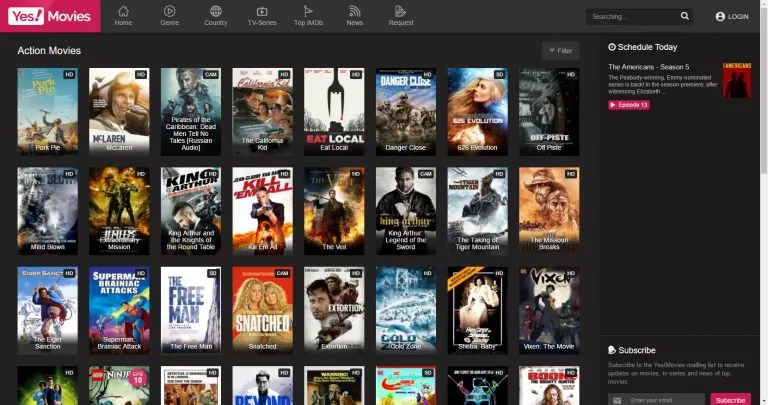The image size is (768, 405).
Task: Click the Subscribe section bell icon
Action: click(x=612, y=350)
